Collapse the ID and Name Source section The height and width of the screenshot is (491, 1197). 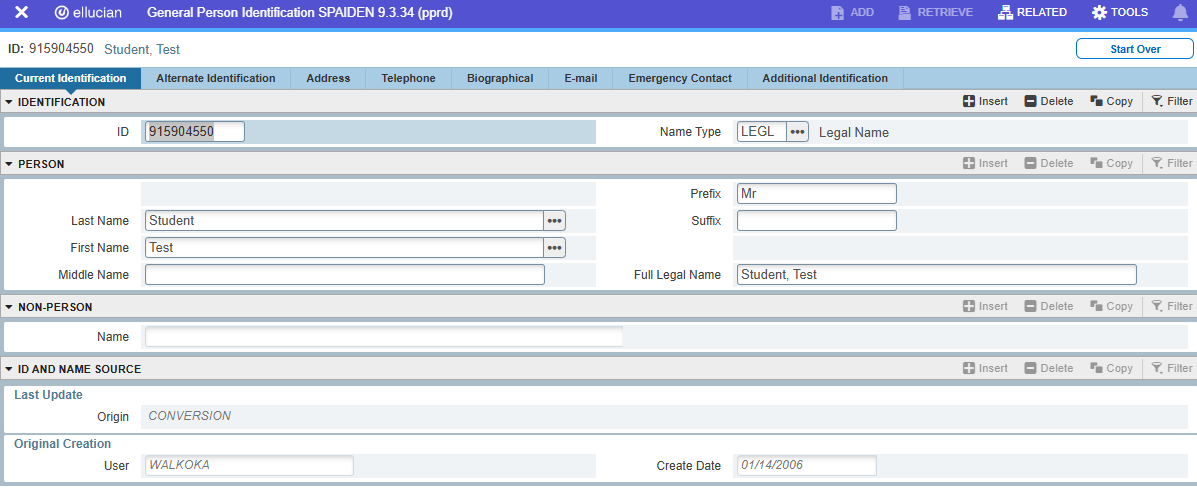[x=9, y=369]
